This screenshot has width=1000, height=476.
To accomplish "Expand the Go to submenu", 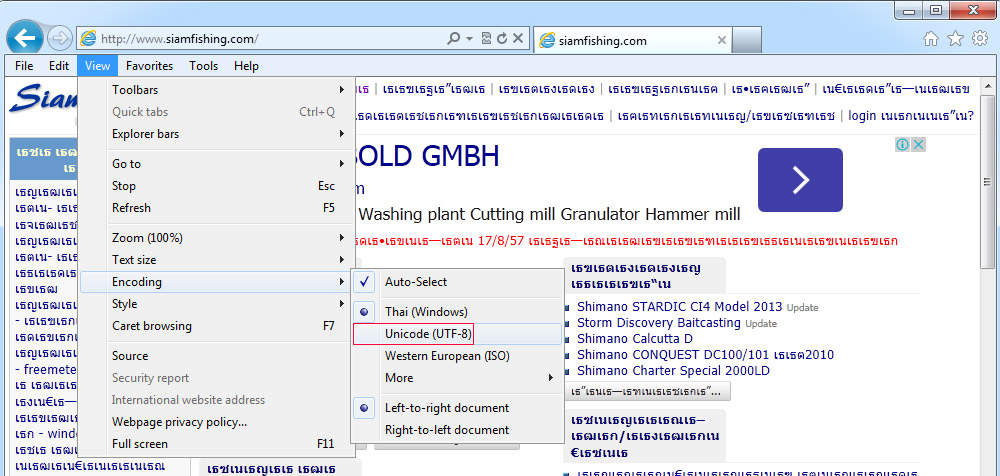I will coord(216,164).
